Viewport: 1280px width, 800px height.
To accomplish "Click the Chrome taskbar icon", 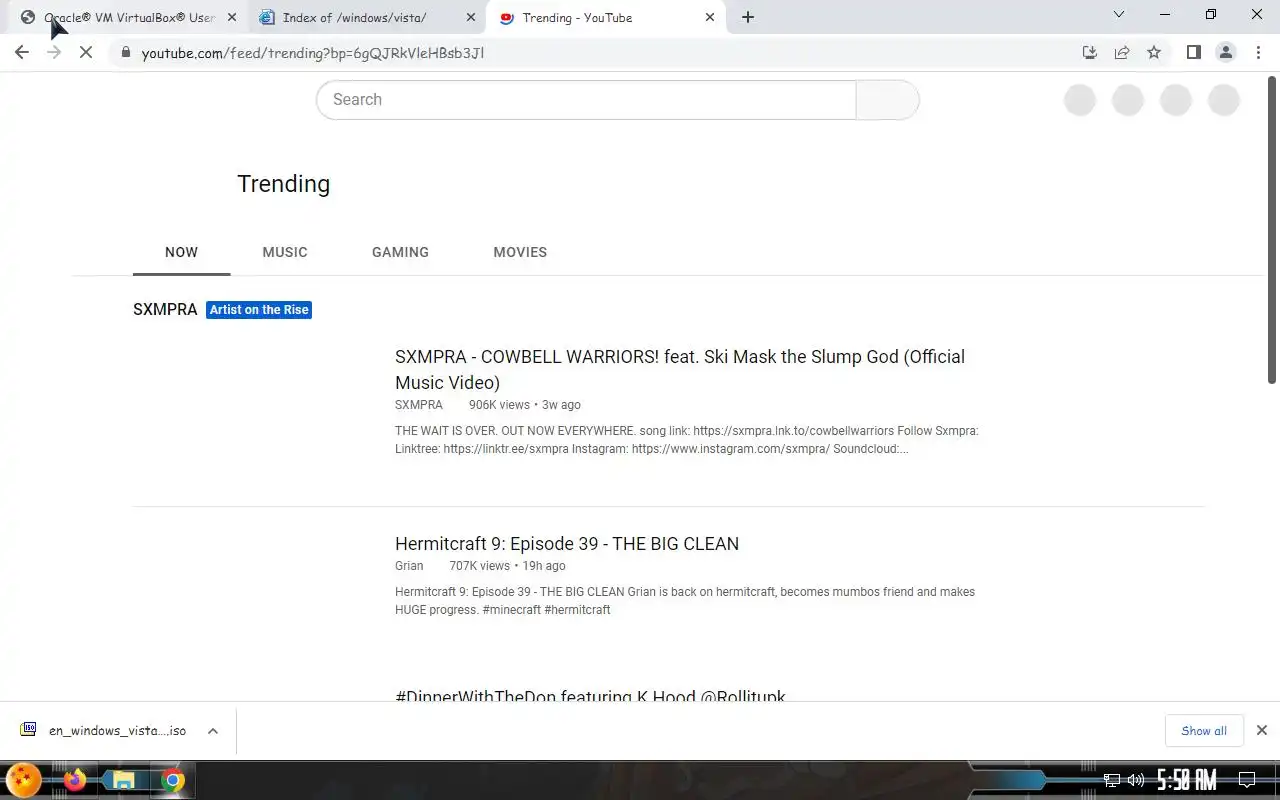I will (x=173, y=780).
